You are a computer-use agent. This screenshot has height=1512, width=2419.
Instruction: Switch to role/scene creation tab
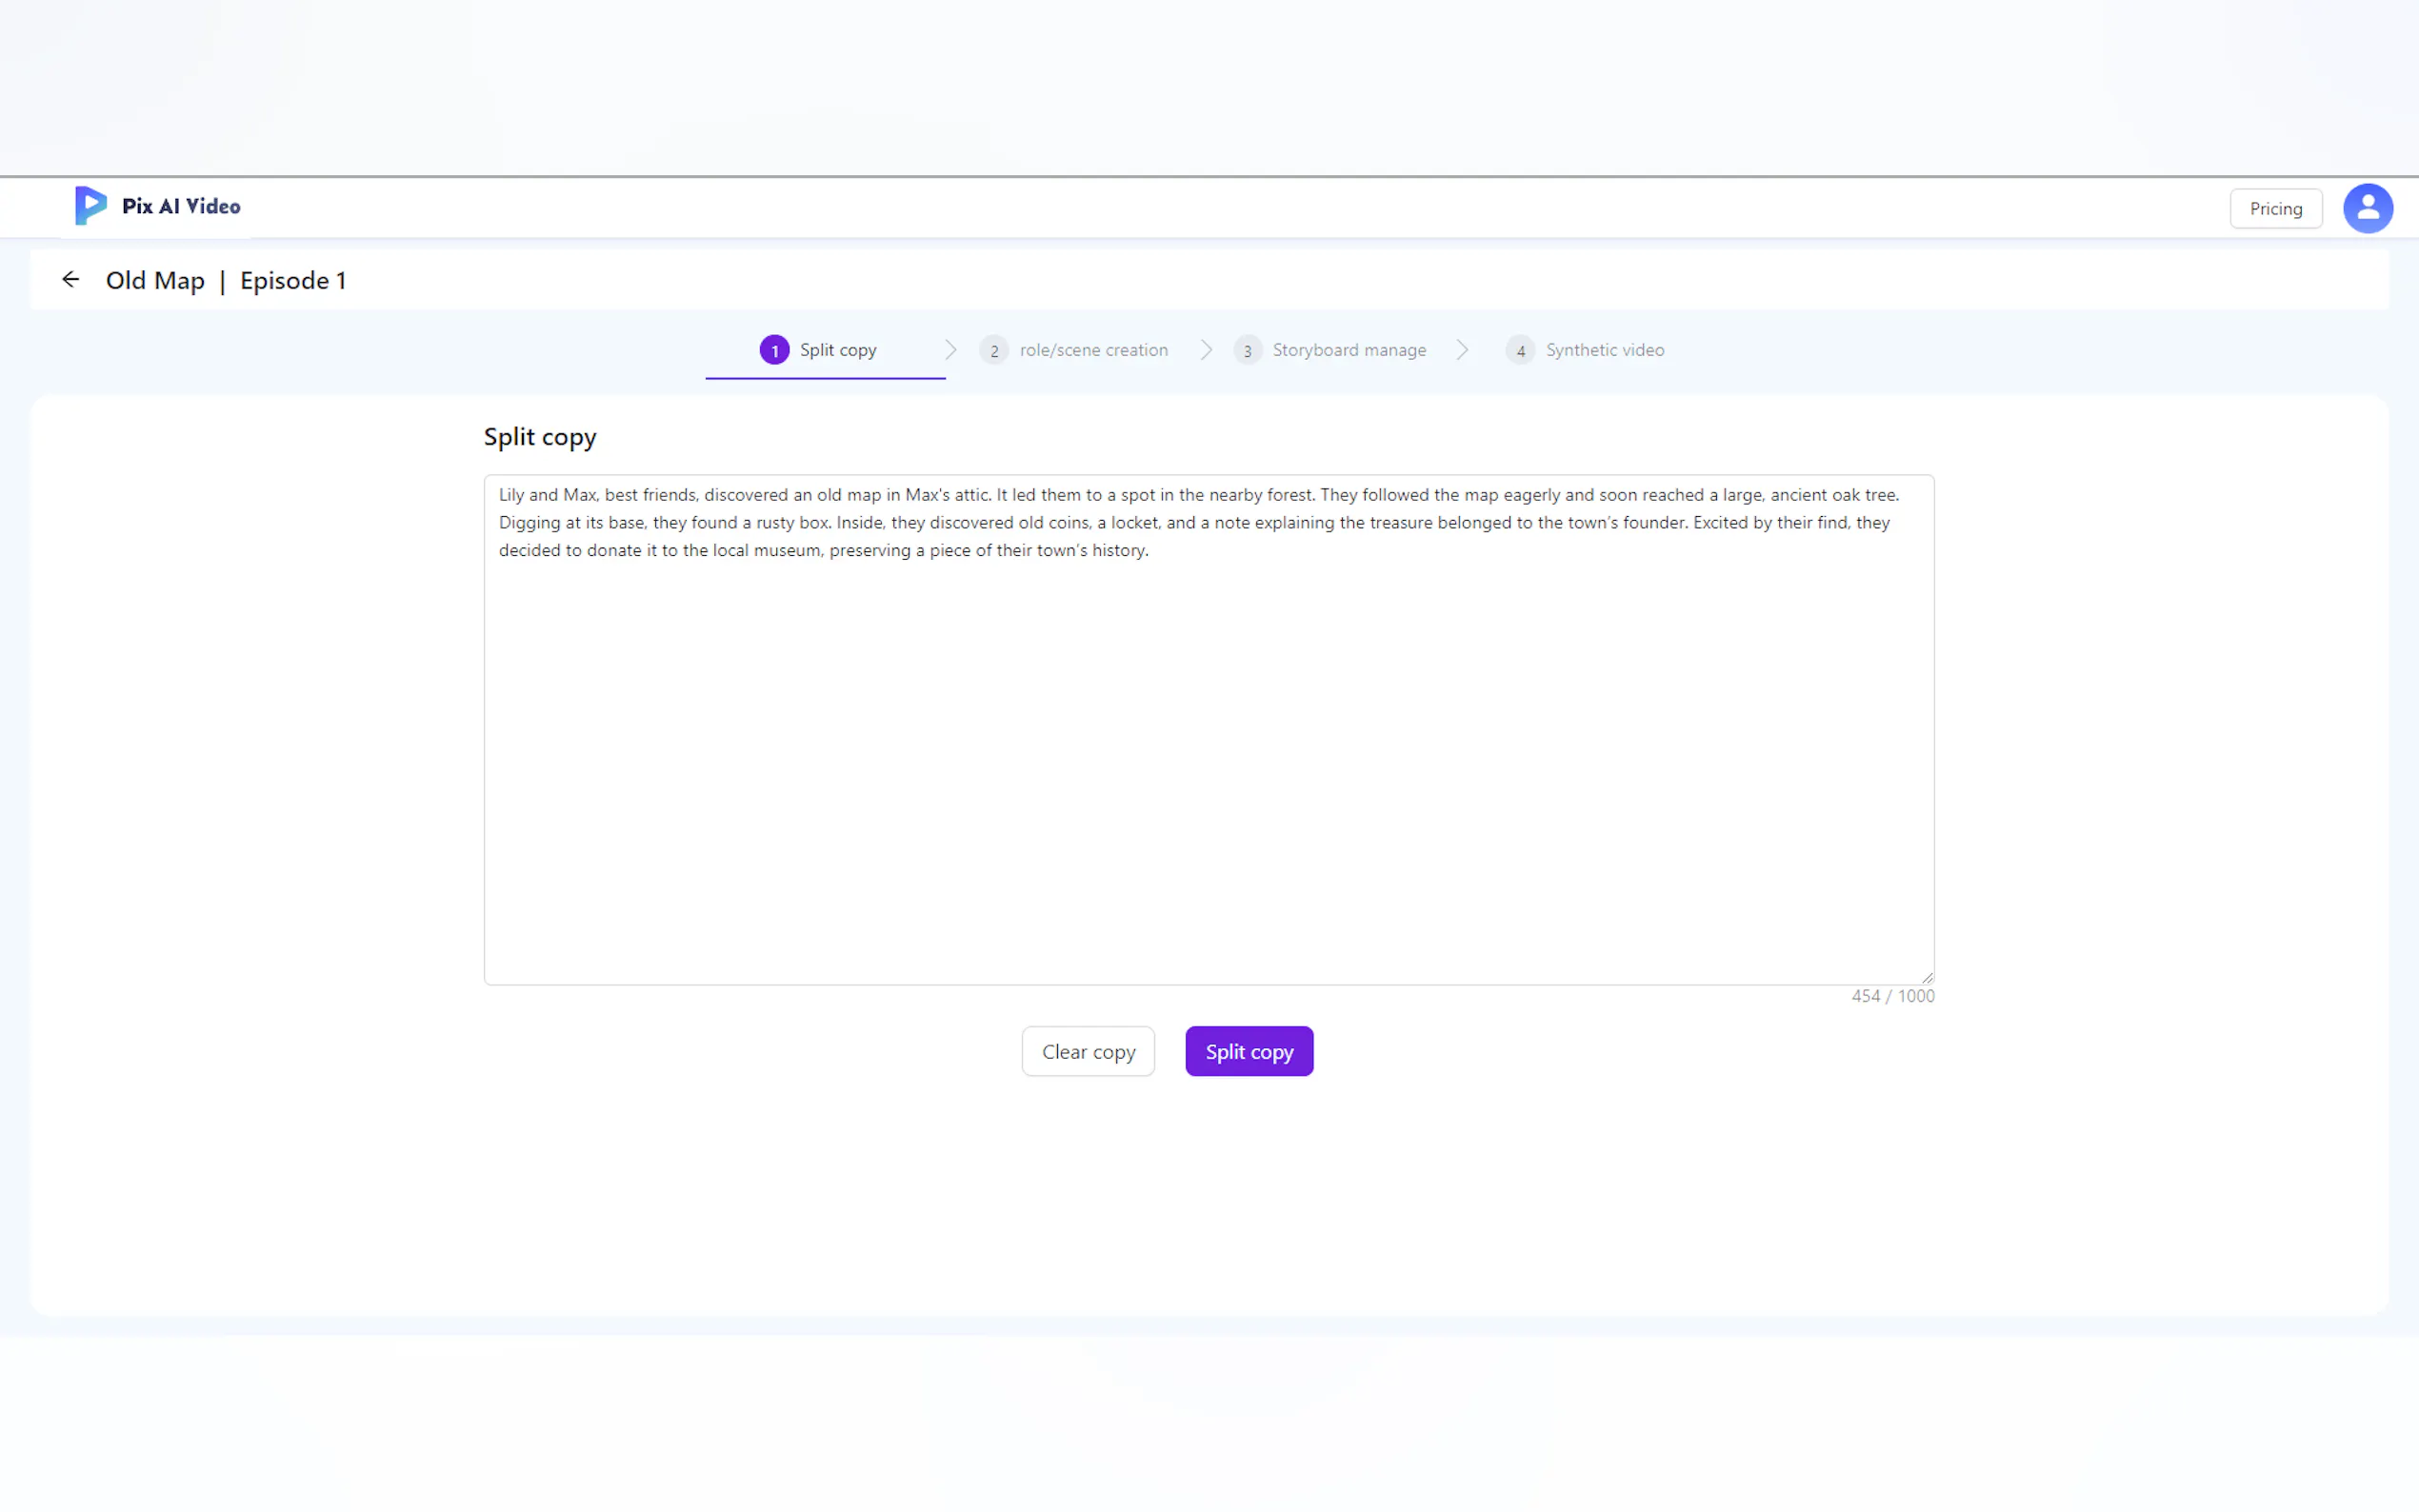(1093, 350)
